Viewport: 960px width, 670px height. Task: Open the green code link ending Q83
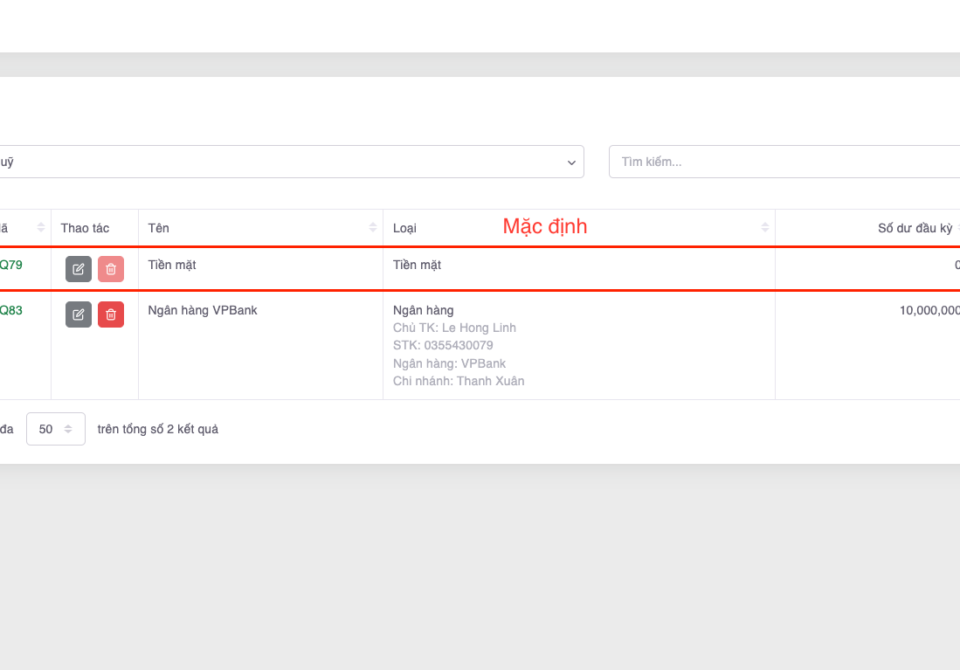click(10, 310)
